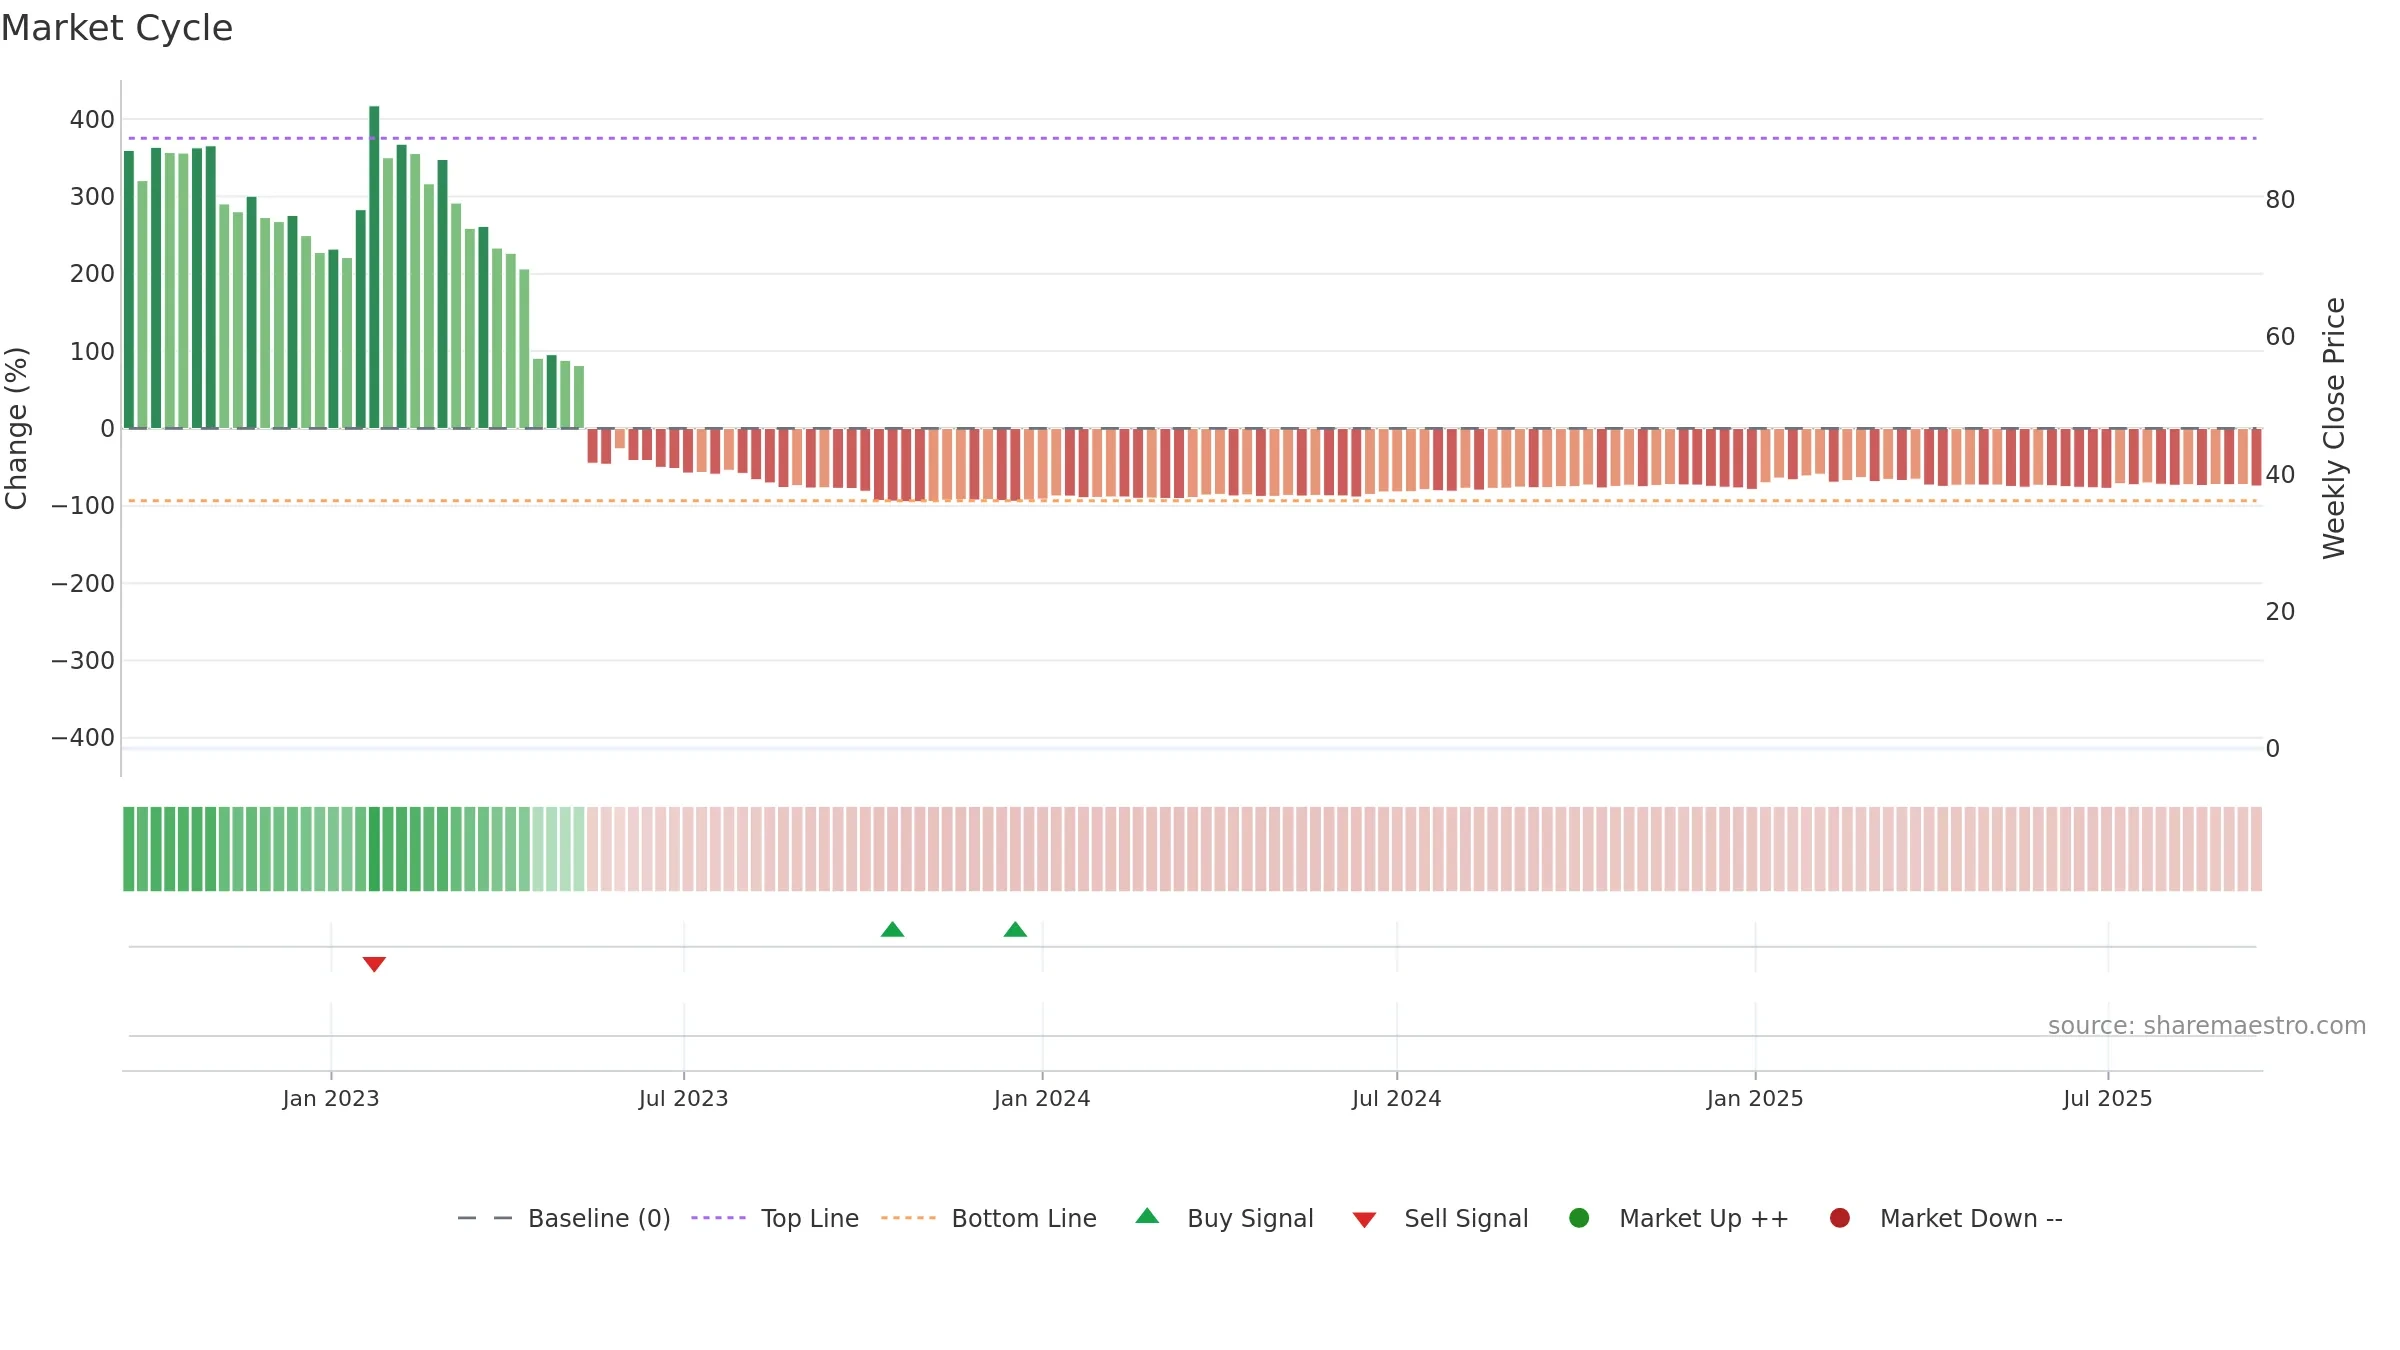Click the gray dashed Baseline legend sample
The width and height of the screenshot is (2400, 1350).
pos(485,1218)
